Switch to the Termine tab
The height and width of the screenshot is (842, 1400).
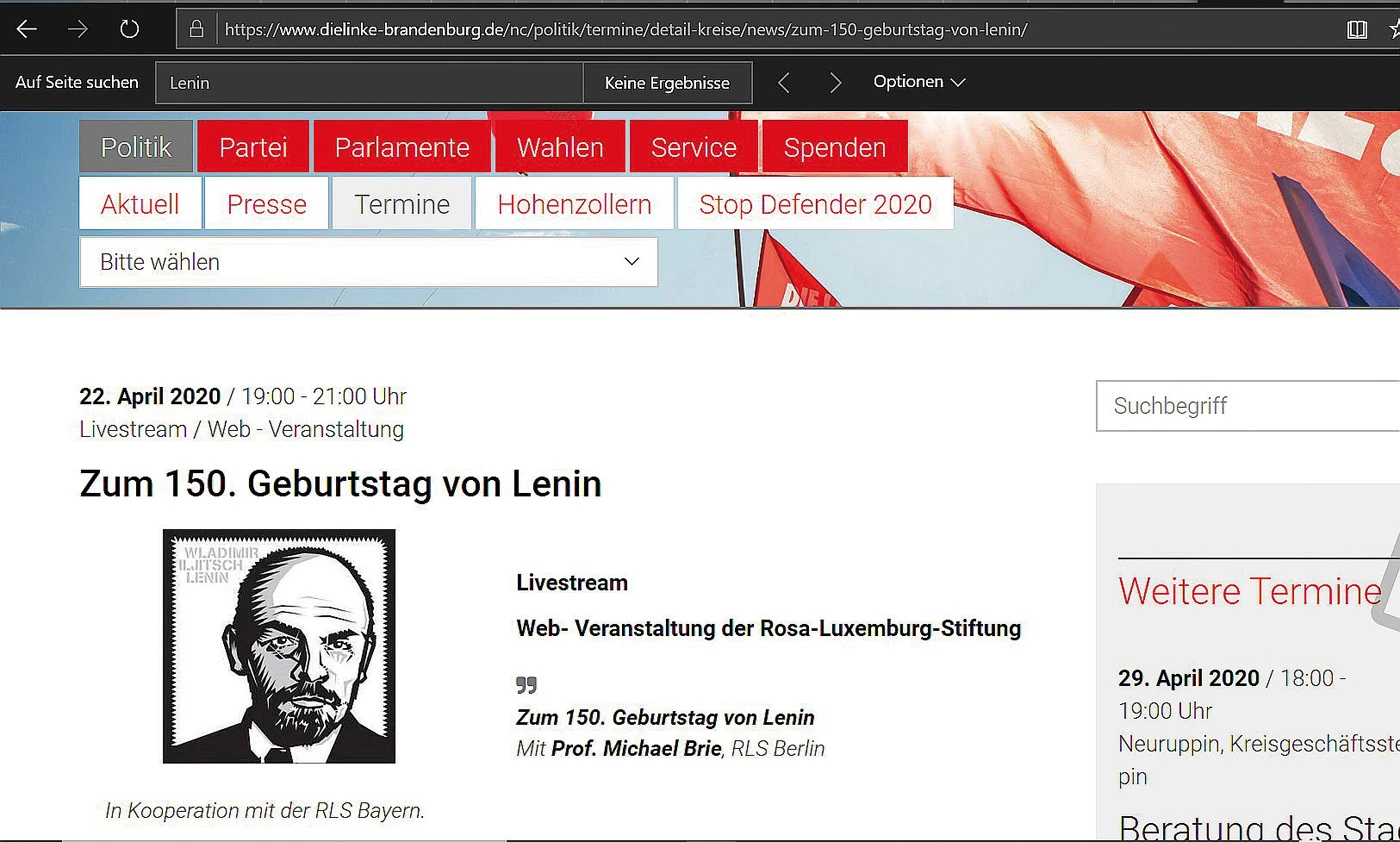click(402, 204)
